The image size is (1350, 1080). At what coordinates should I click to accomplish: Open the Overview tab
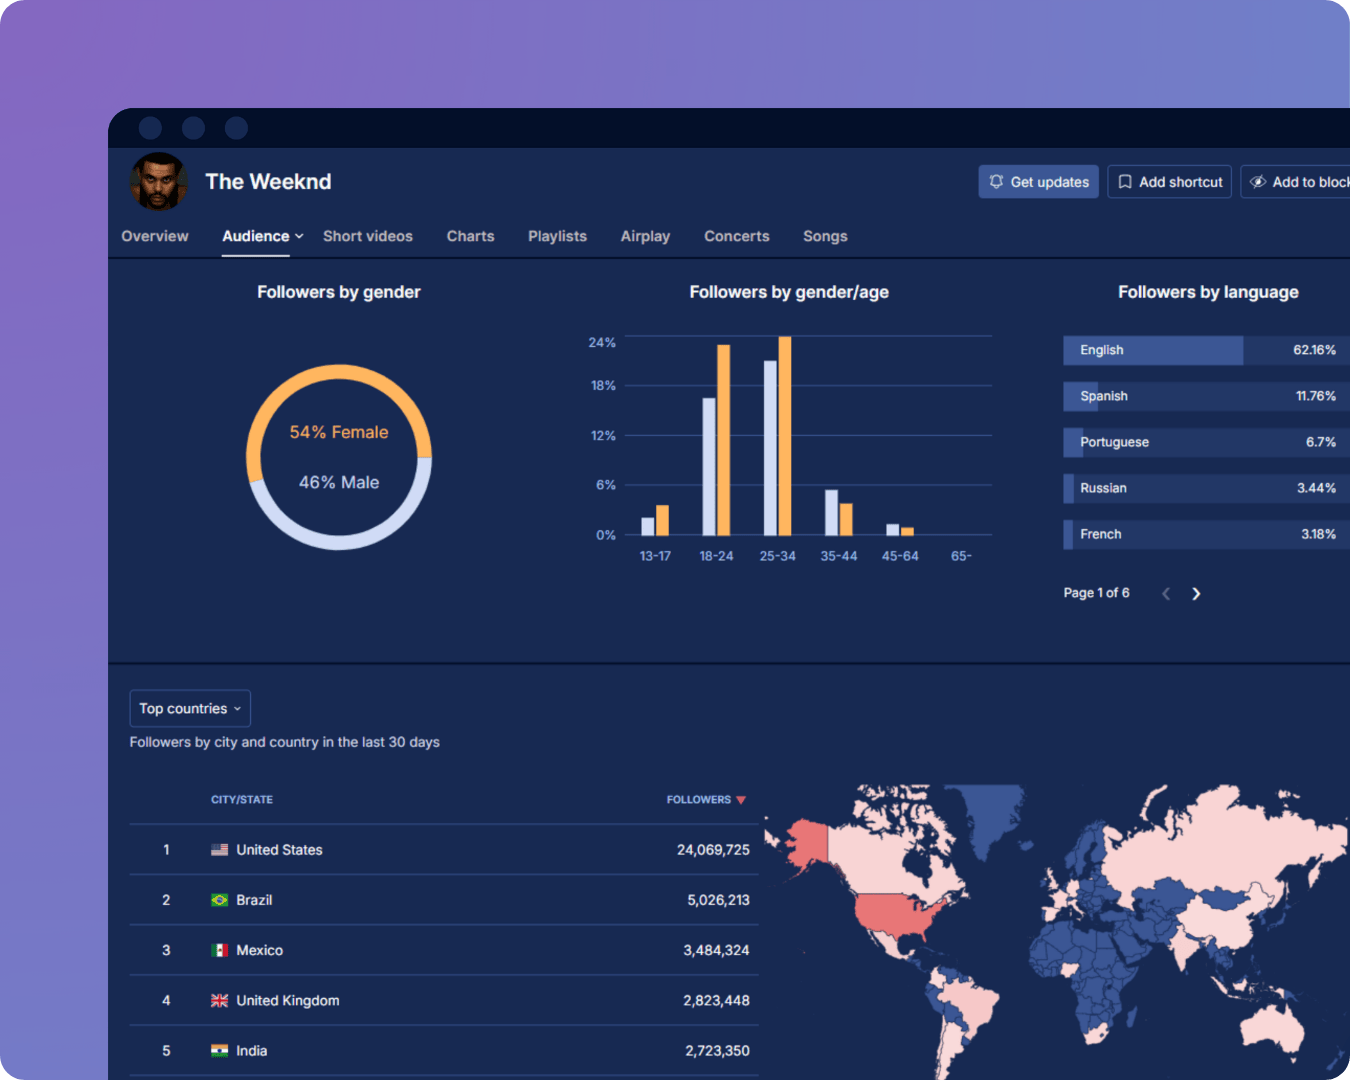(155, 236)
